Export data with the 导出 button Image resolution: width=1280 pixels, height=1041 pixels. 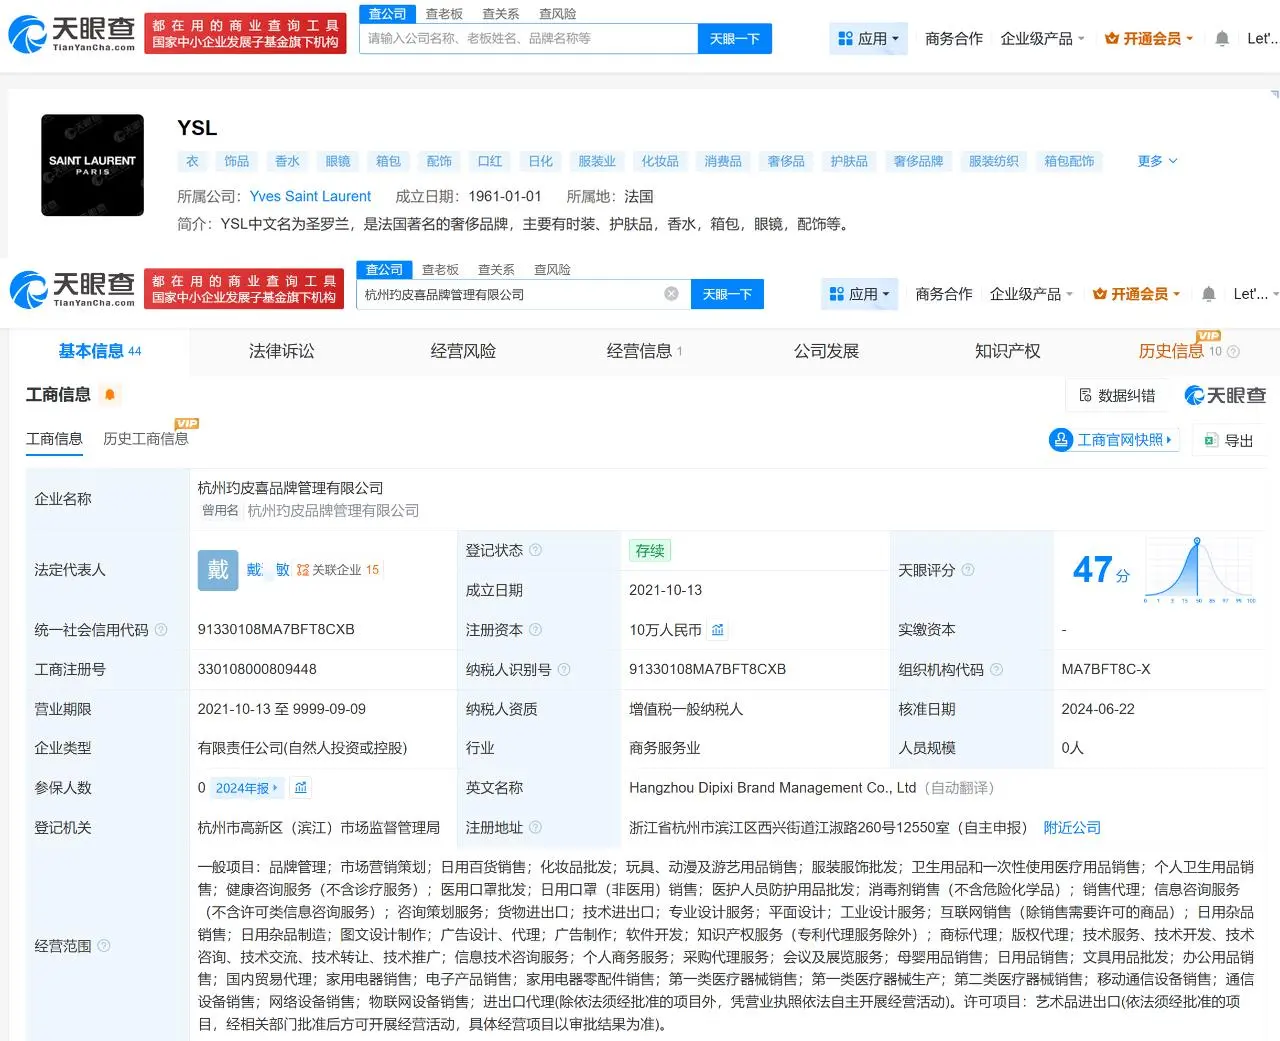1229,440
